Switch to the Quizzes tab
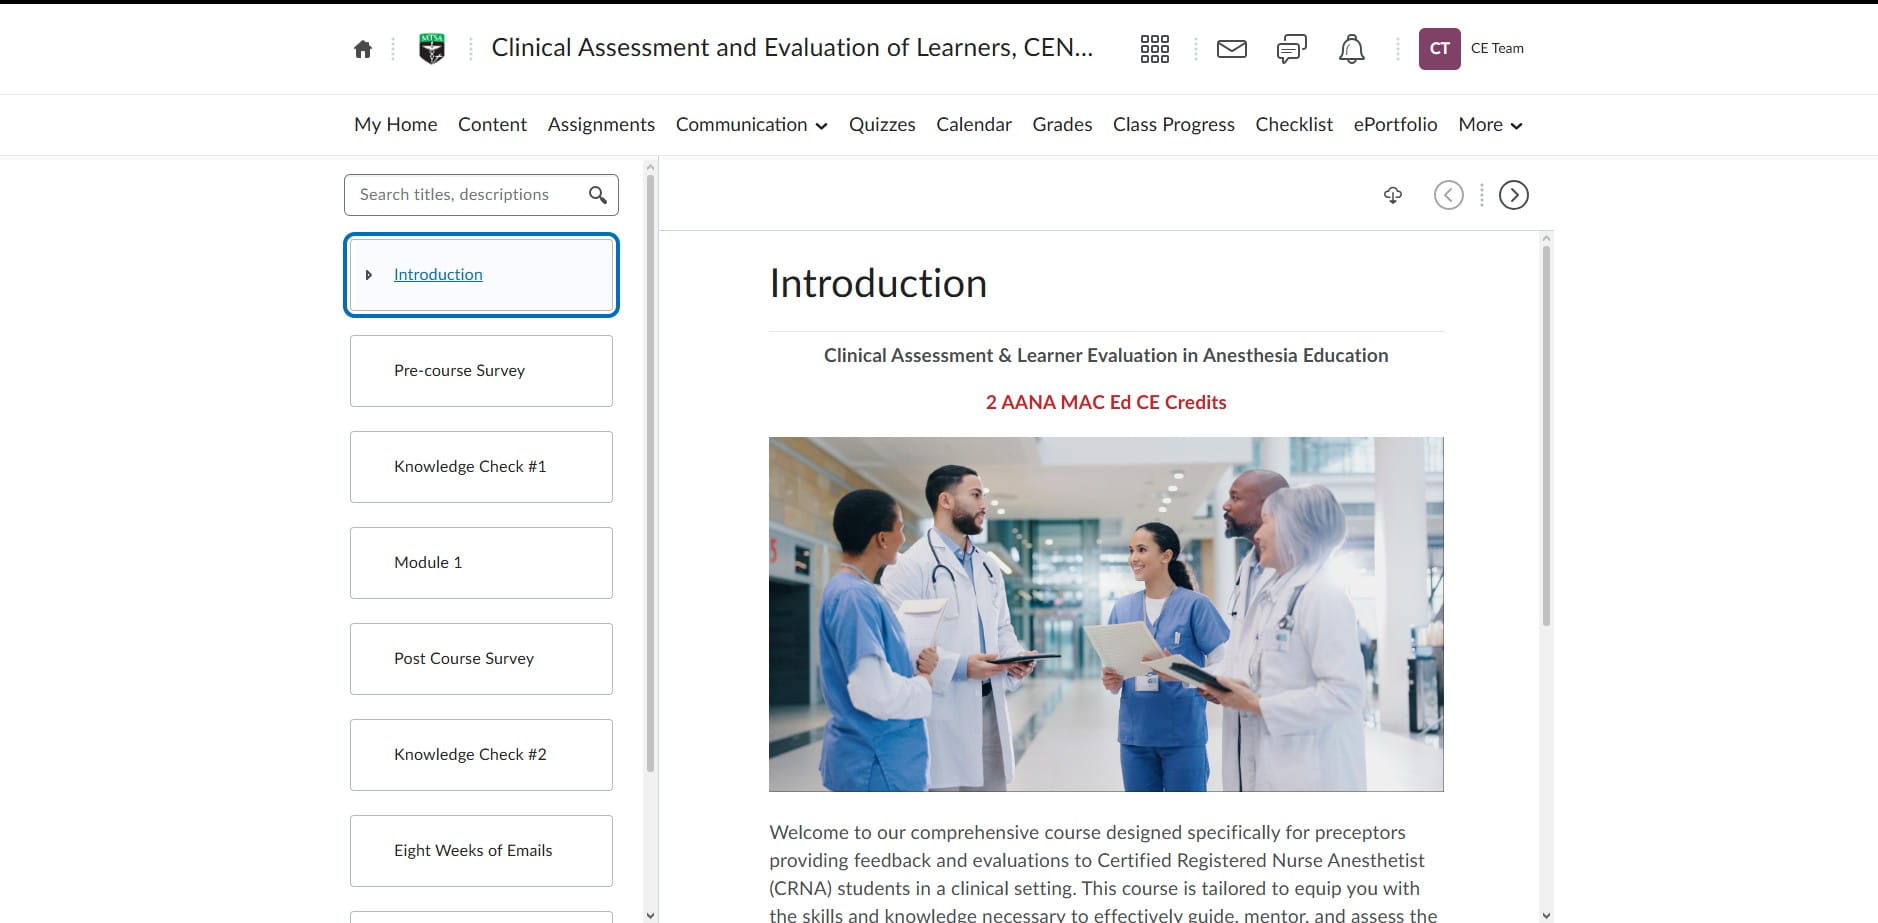1878x923 pixels. (x=882, y=125)
